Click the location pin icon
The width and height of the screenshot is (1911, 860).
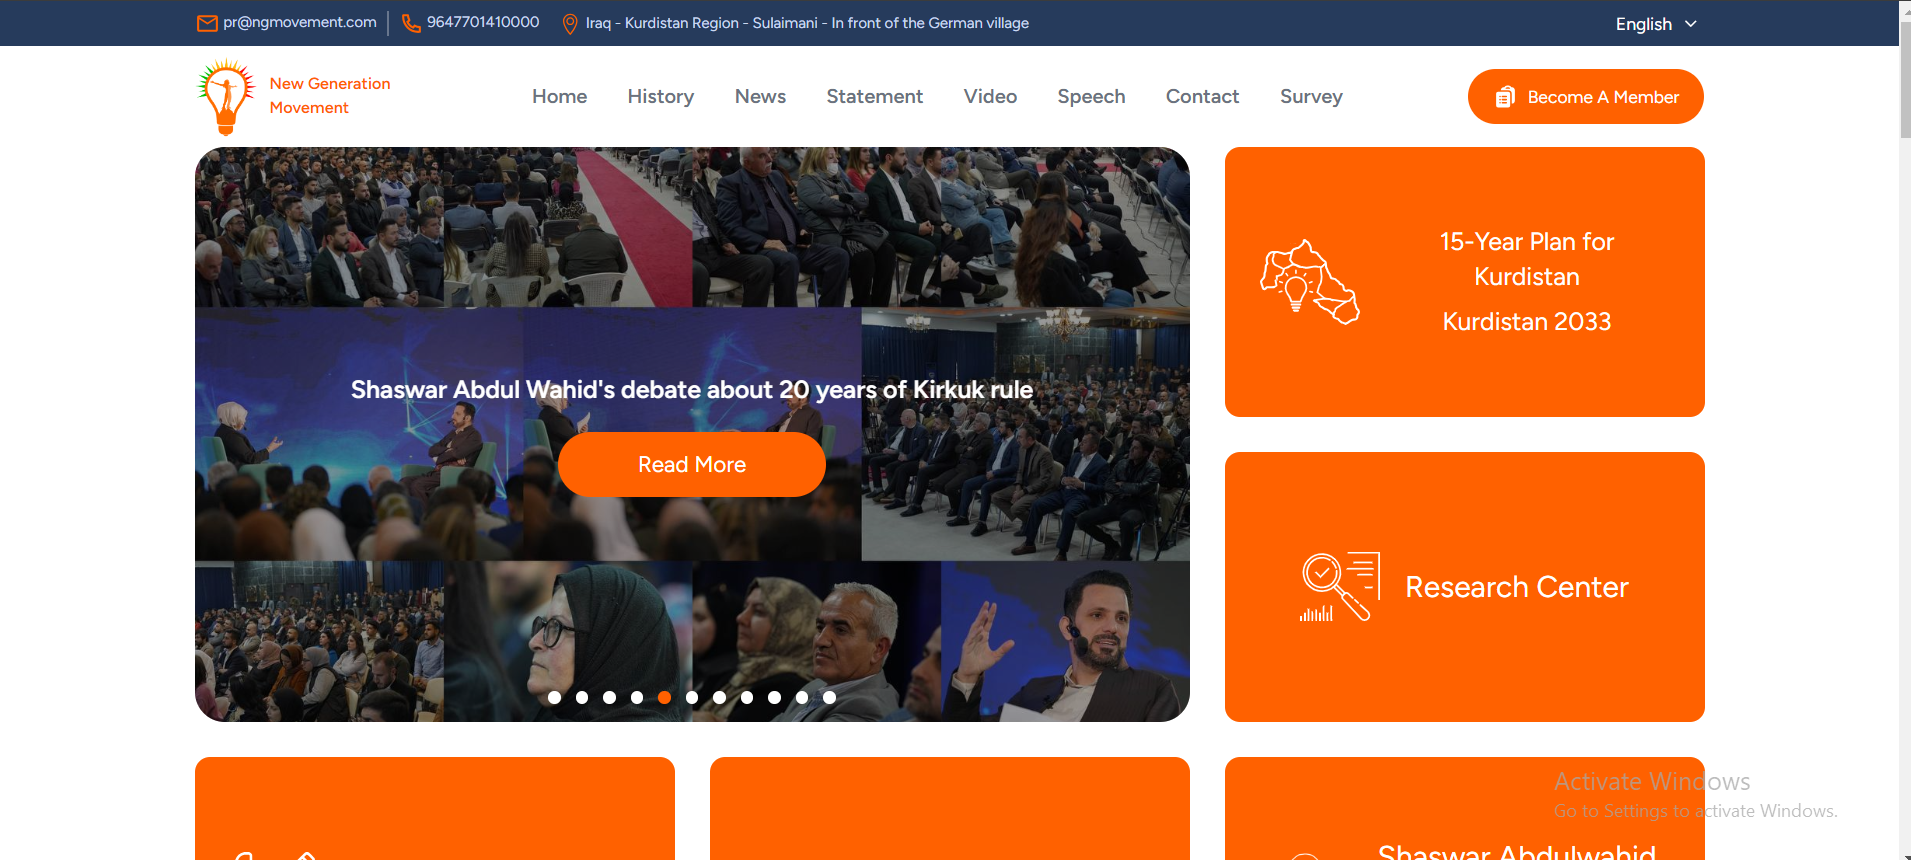[x=570, y=24]
